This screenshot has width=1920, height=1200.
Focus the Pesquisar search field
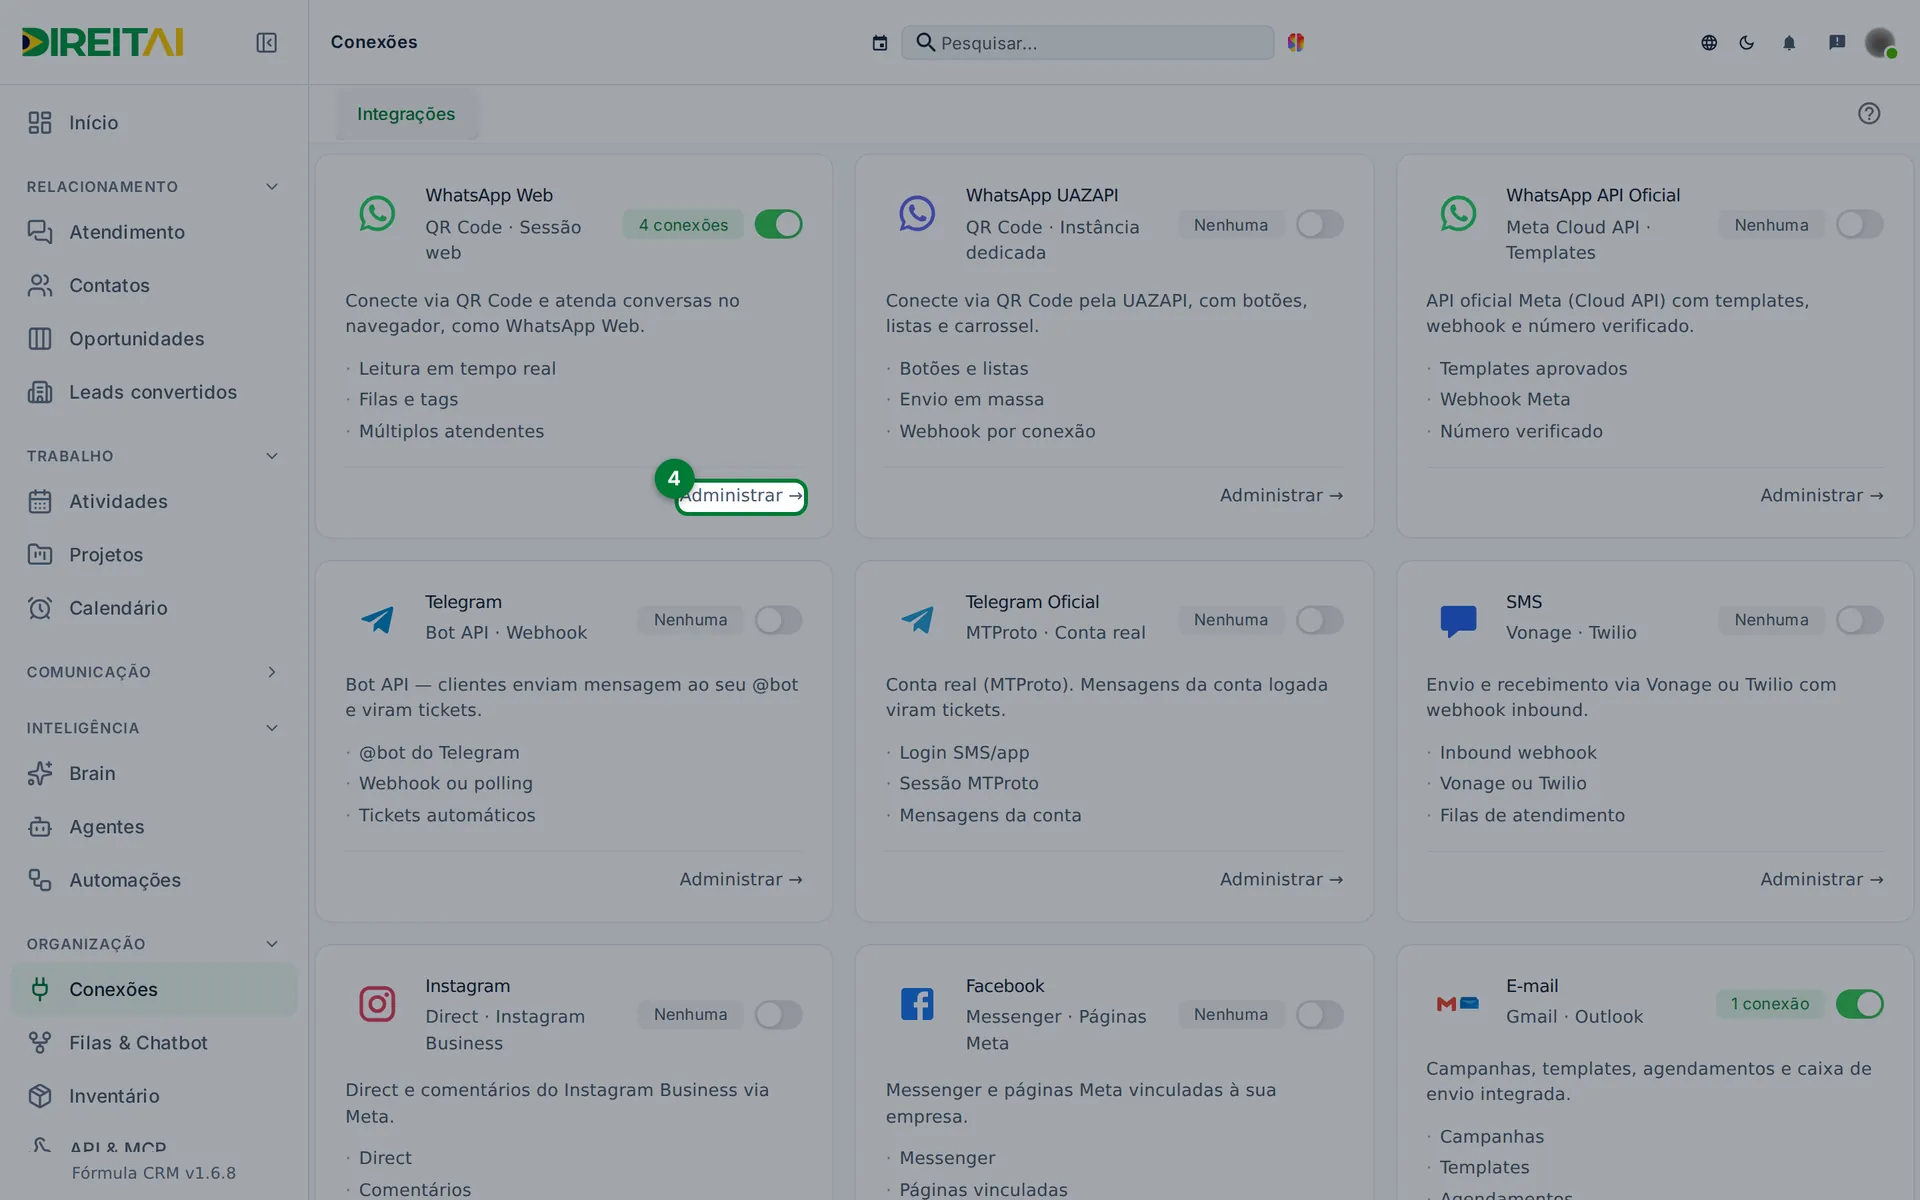click(1087, 42)
